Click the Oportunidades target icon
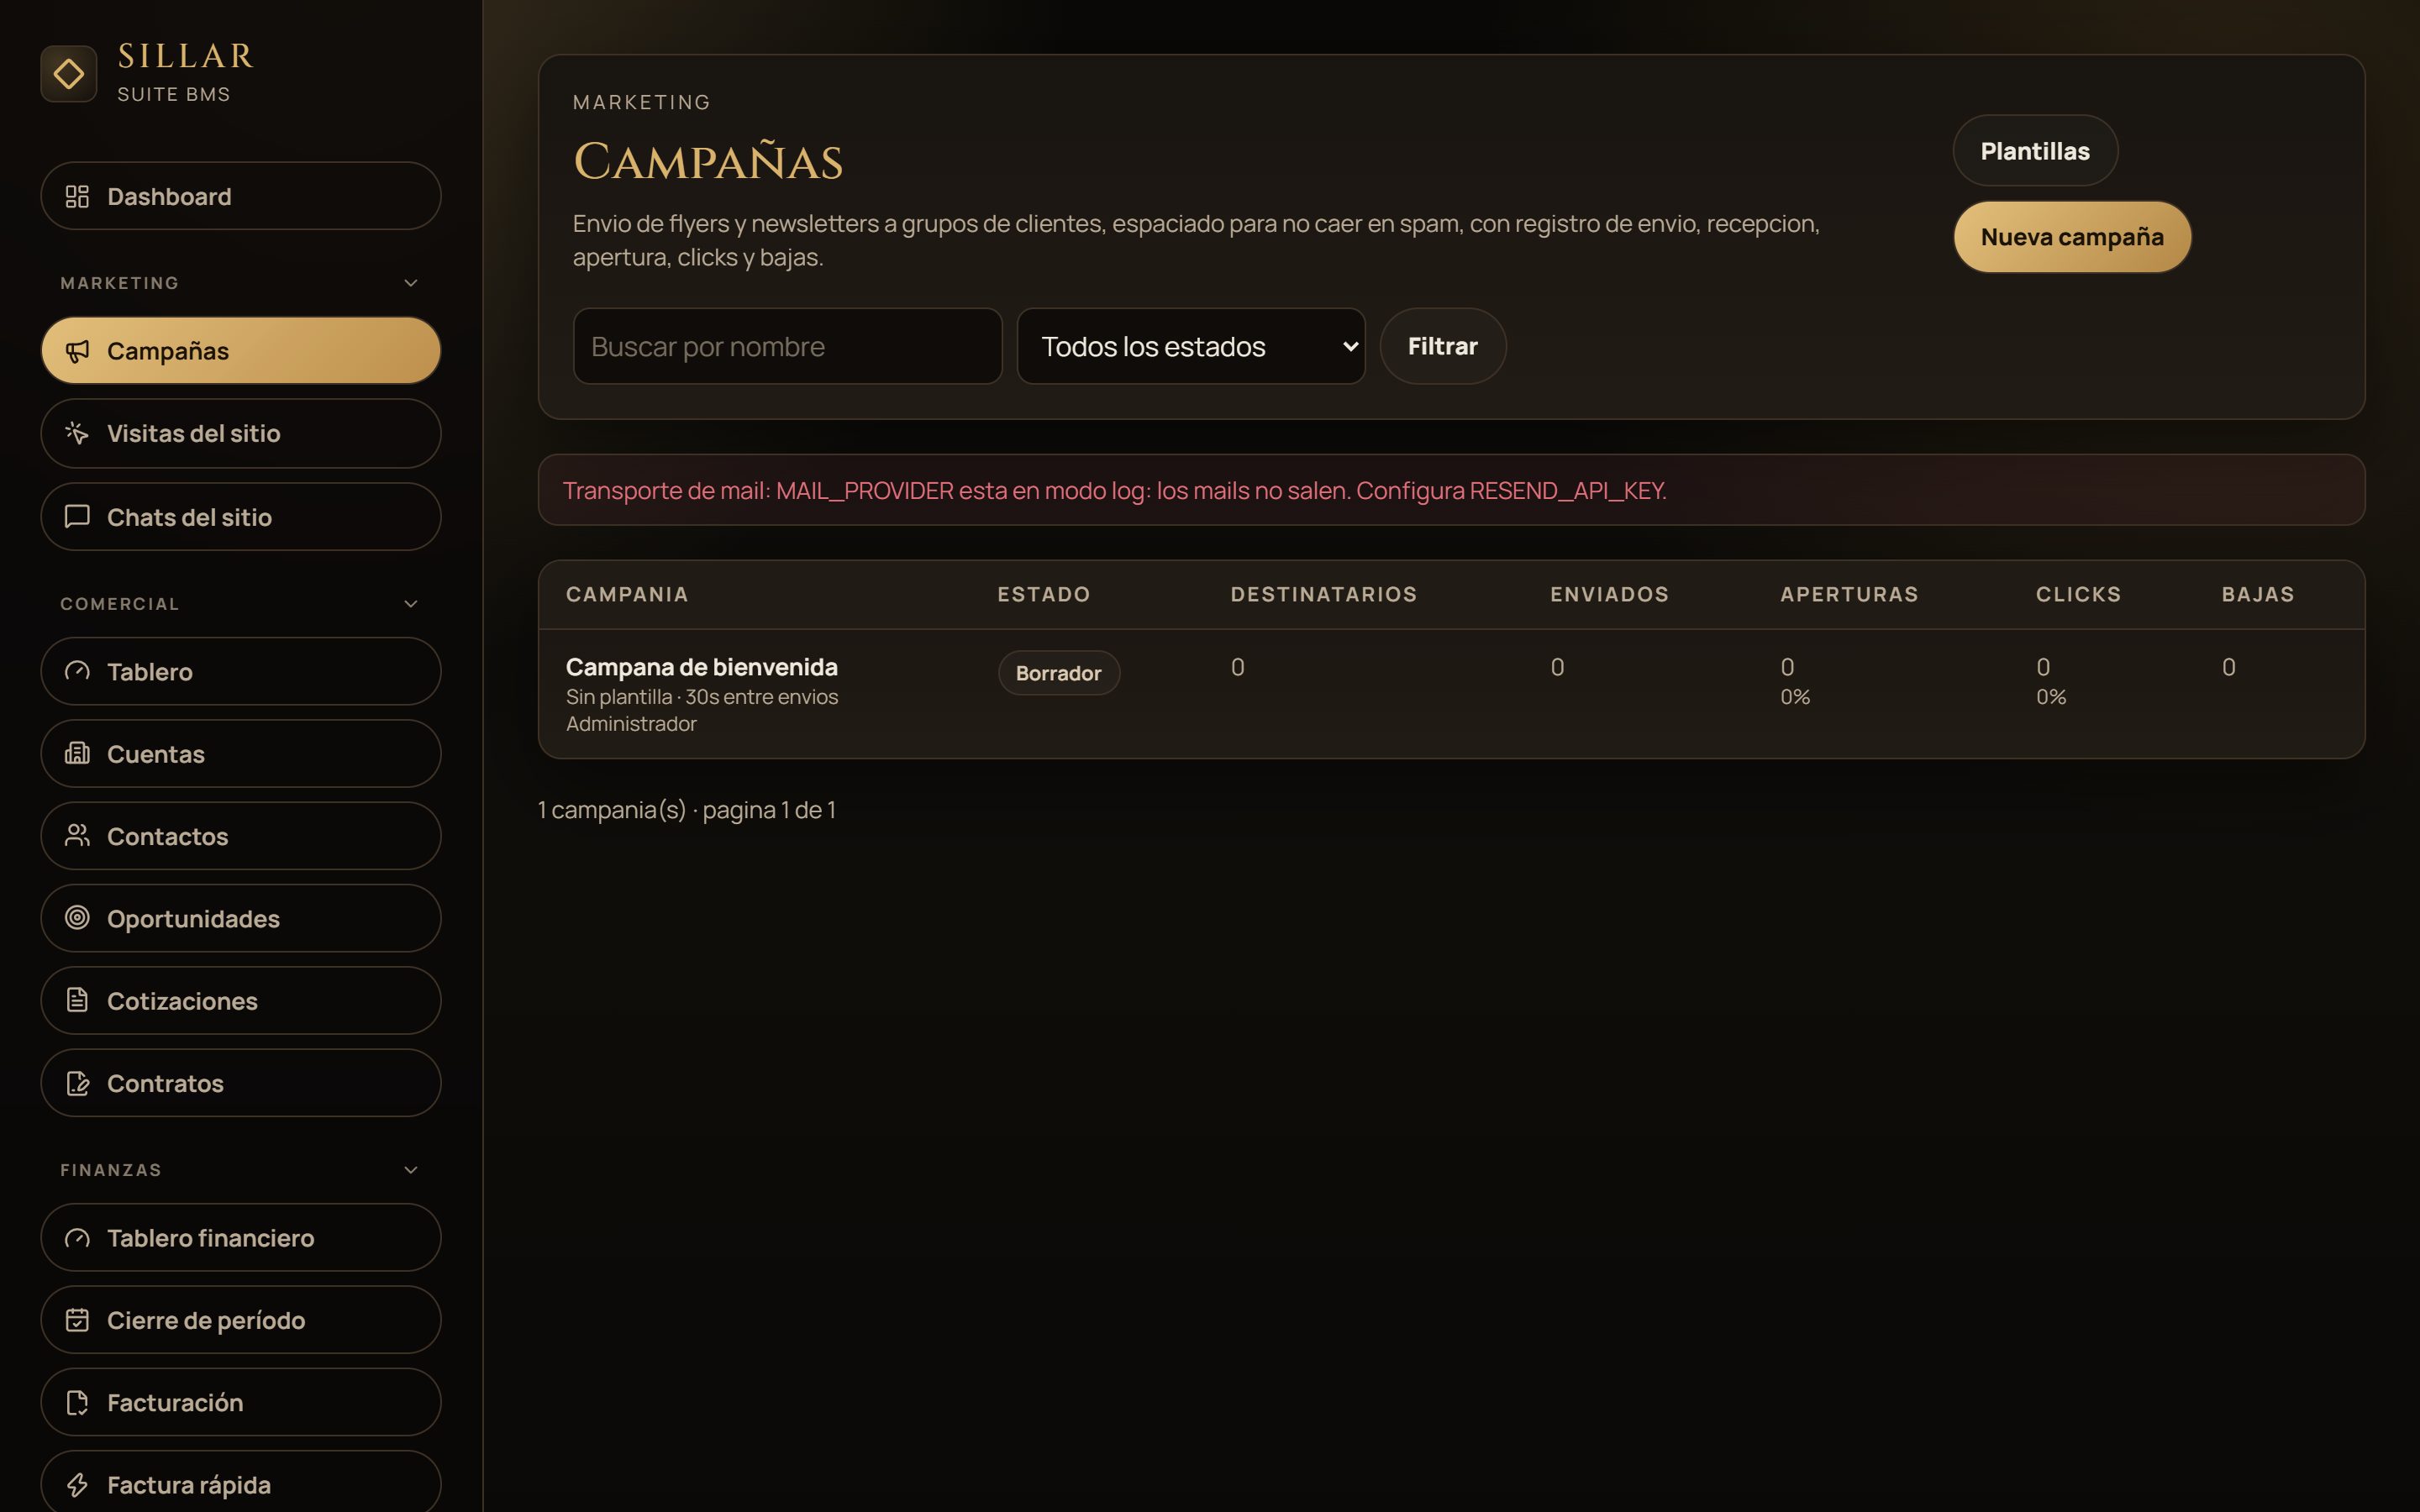This screenshot has height=1512, width=2420. 77,918
